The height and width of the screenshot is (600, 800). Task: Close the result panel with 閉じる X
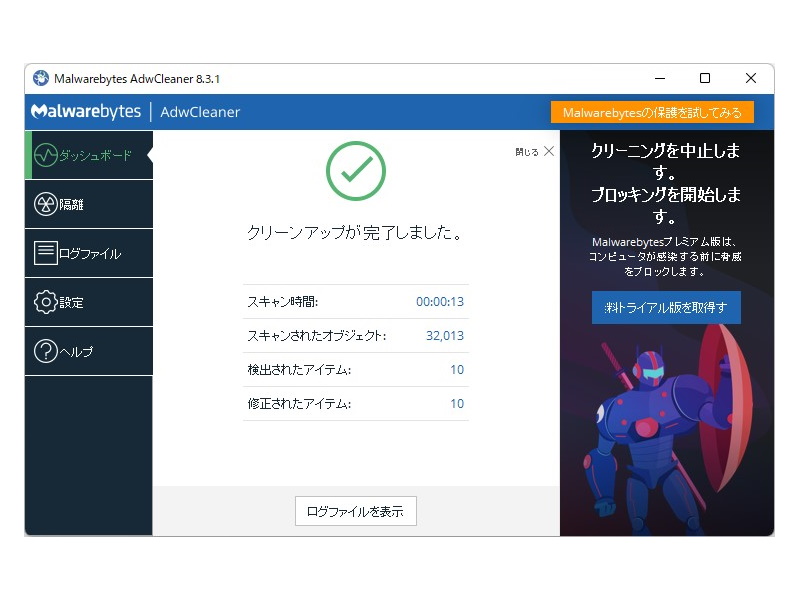coord(534,152)
